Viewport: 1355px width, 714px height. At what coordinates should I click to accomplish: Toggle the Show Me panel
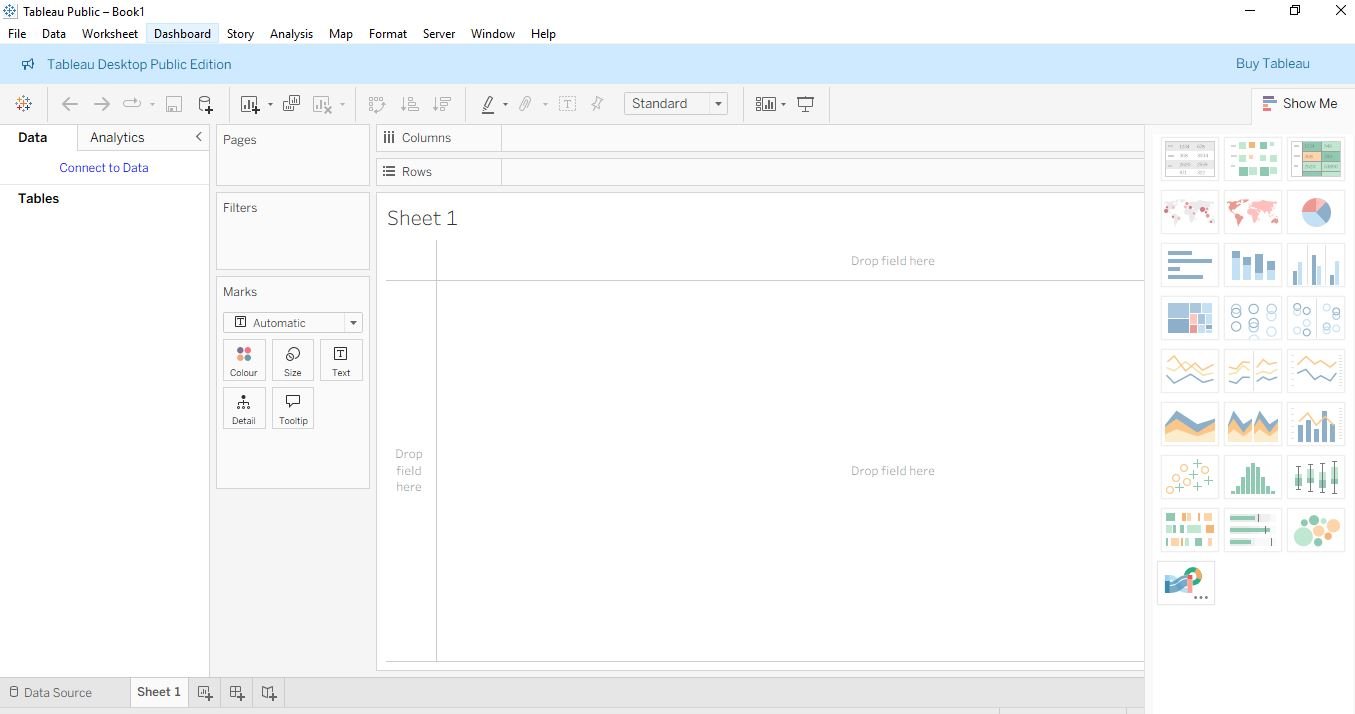[x=1299, y=104]
